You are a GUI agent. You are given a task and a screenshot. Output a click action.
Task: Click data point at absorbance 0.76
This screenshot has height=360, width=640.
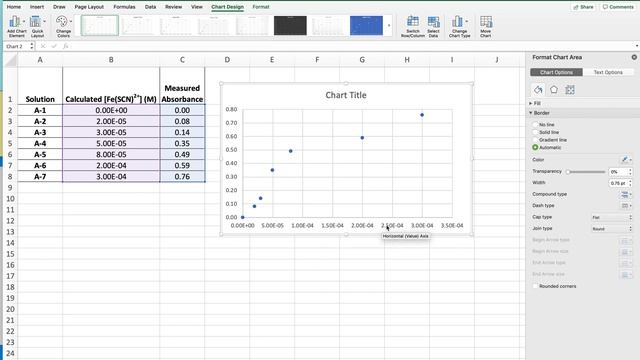pos(422,115)
